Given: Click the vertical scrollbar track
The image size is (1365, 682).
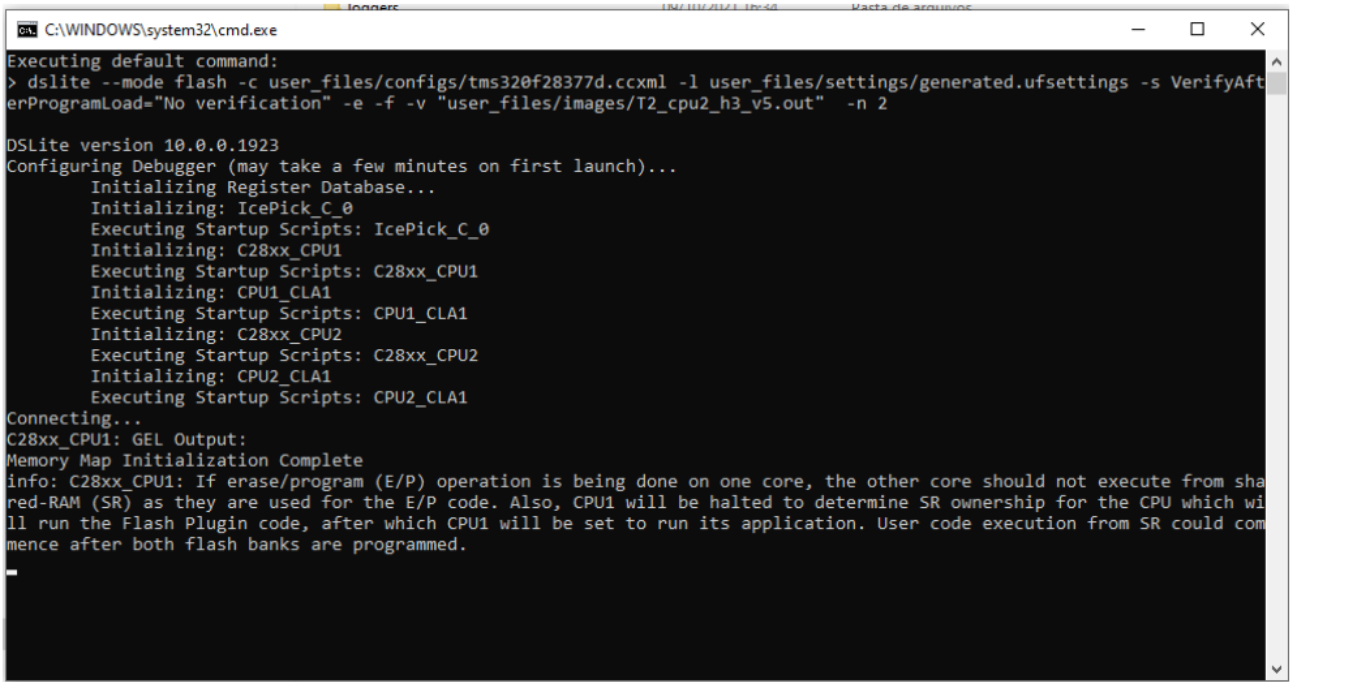Looking at the screenshot, I should [1277, 360].
